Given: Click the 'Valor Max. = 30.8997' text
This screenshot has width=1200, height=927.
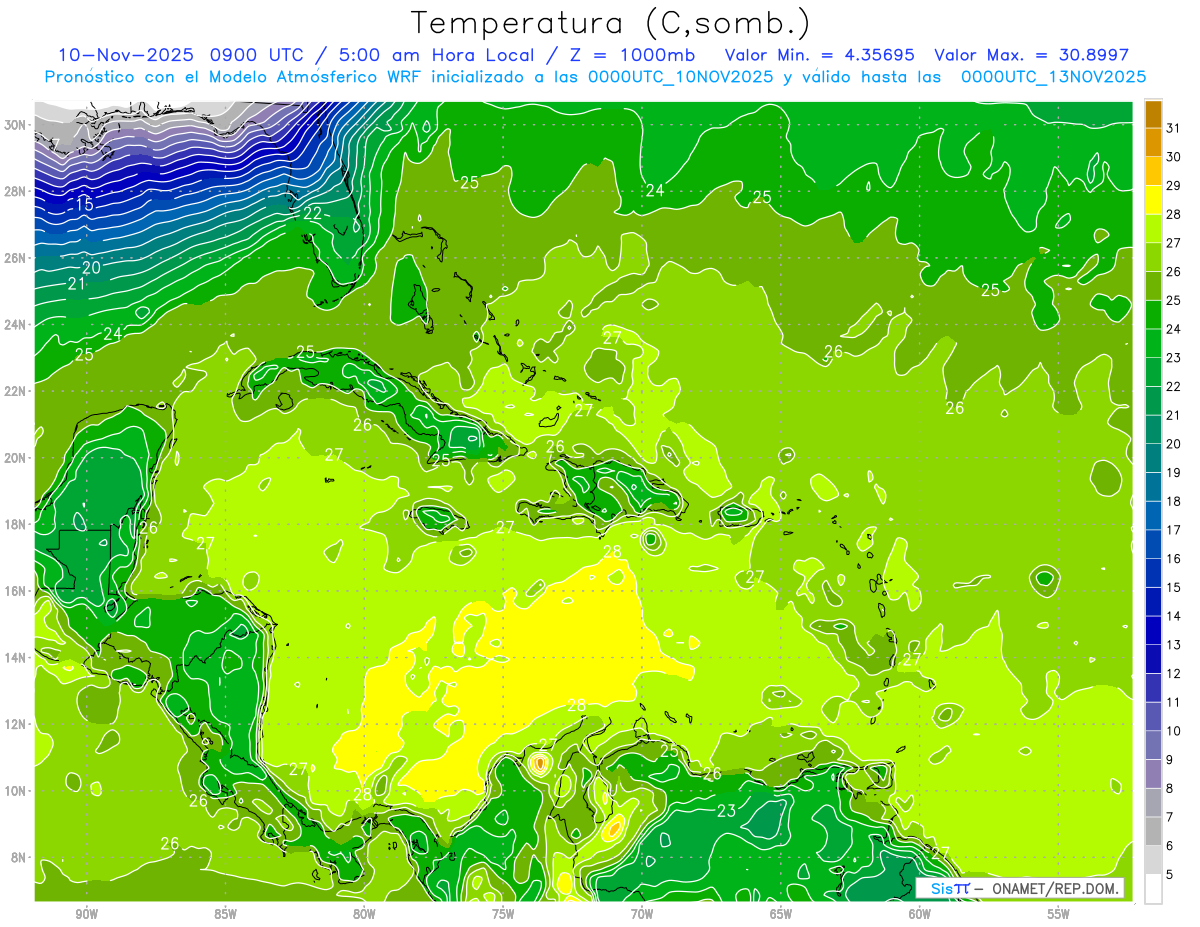Looking at the screenshot, I should click(1032, 55).
